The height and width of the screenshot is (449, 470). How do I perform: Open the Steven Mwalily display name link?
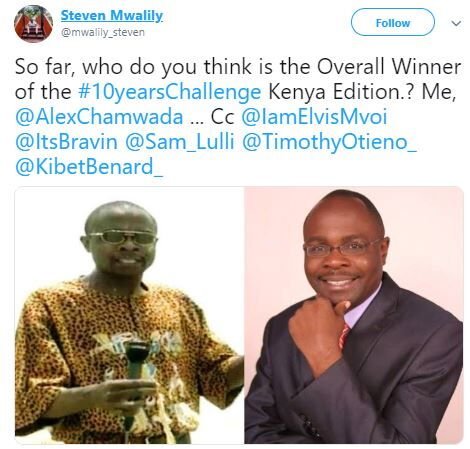[112, 16]
